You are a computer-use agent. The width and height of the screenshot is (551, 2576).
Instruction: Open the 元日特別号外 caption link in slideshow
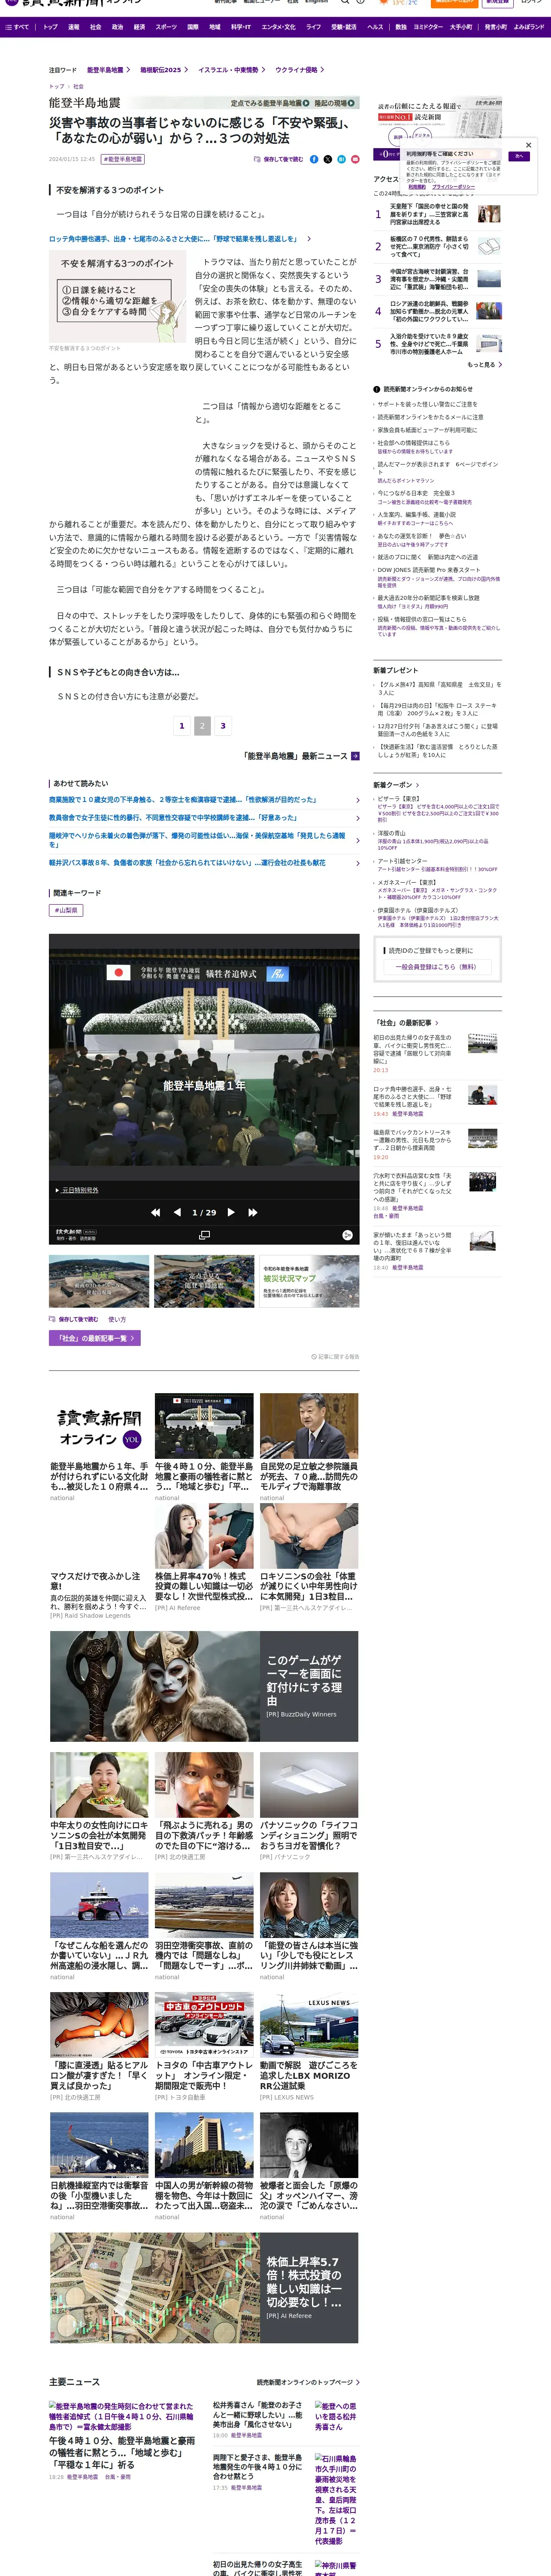(80, 1190)
